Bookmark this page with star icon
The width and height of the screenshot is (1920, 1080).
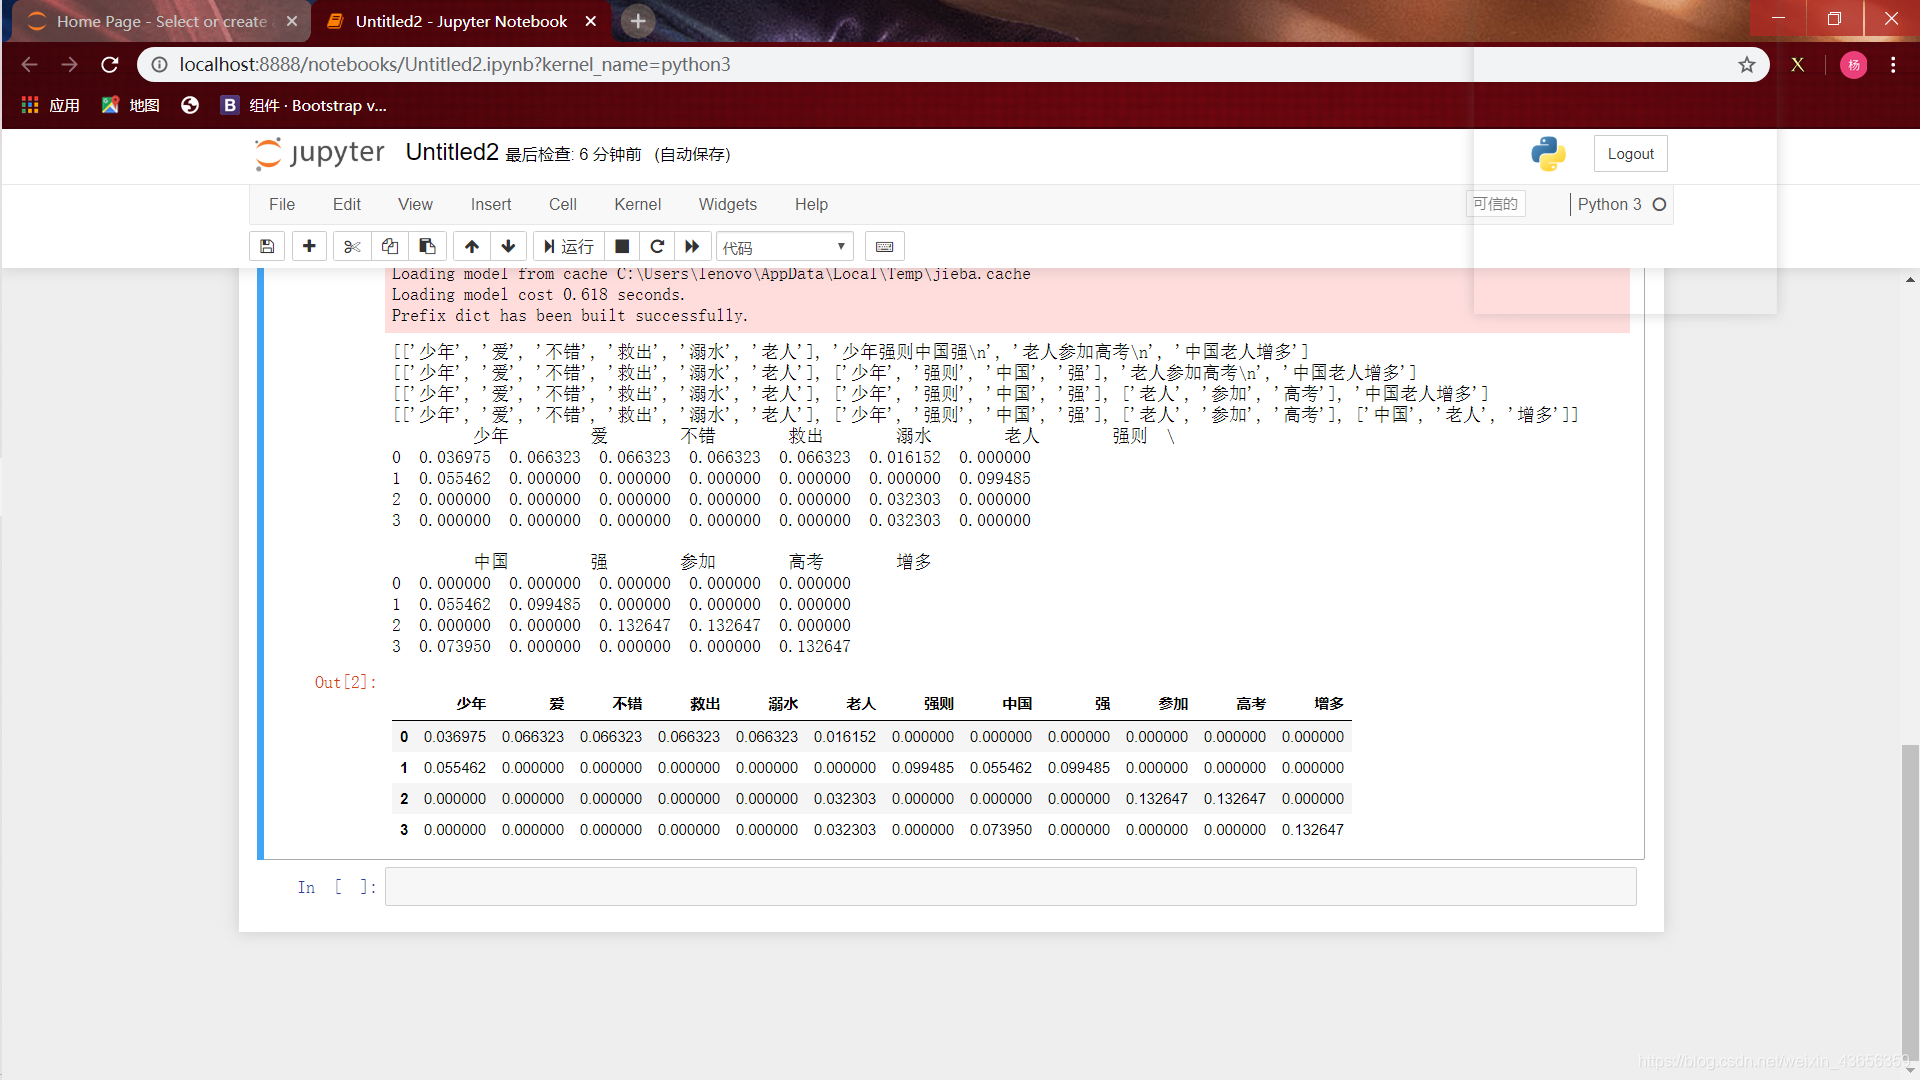click(x=1746, y=64)
